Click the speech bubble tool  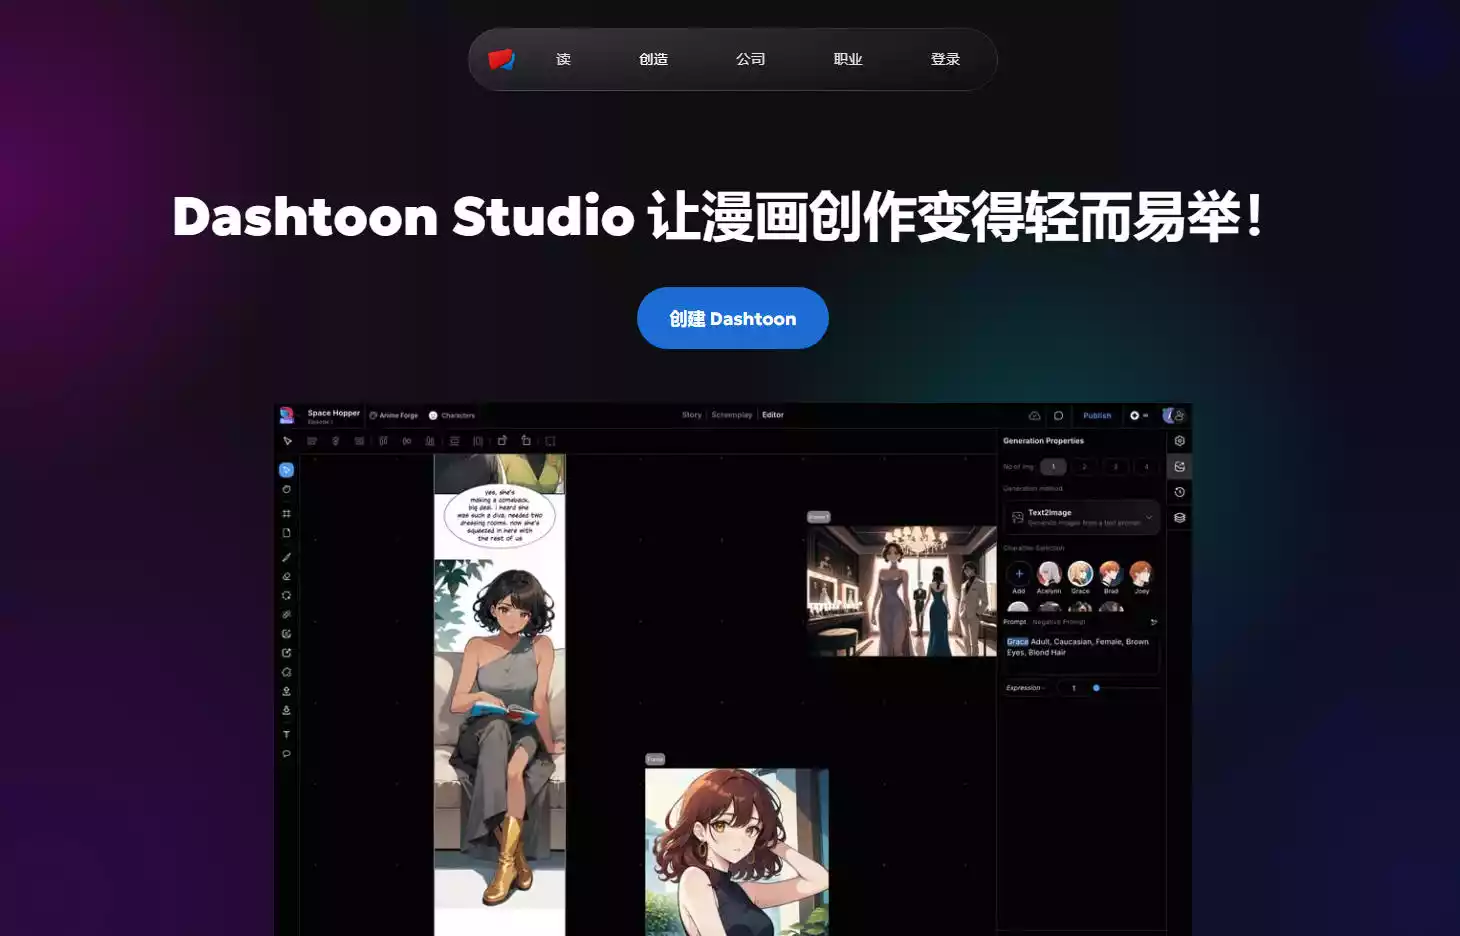click(x=287, y=754)
